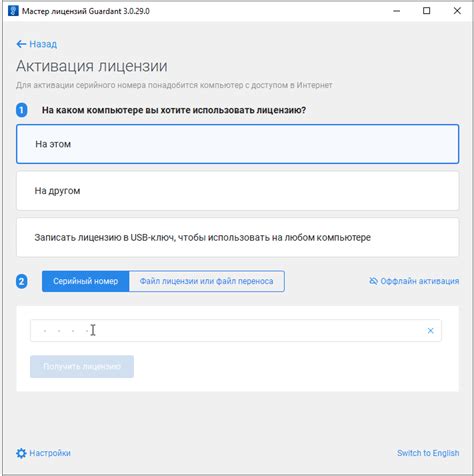Maximize the Guardant license wizard window

click(426, 11)
